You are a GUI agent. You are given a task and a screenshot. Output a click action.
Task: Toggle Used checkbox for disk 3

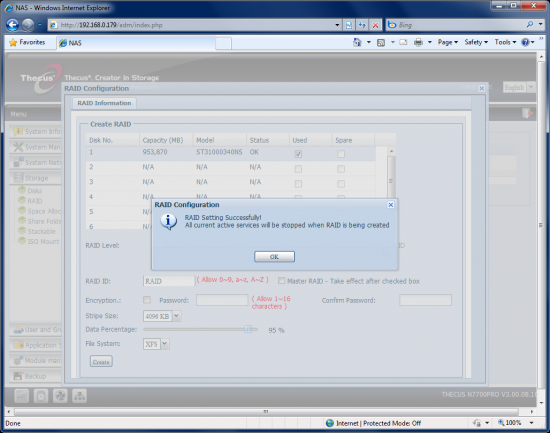[298, 184]
